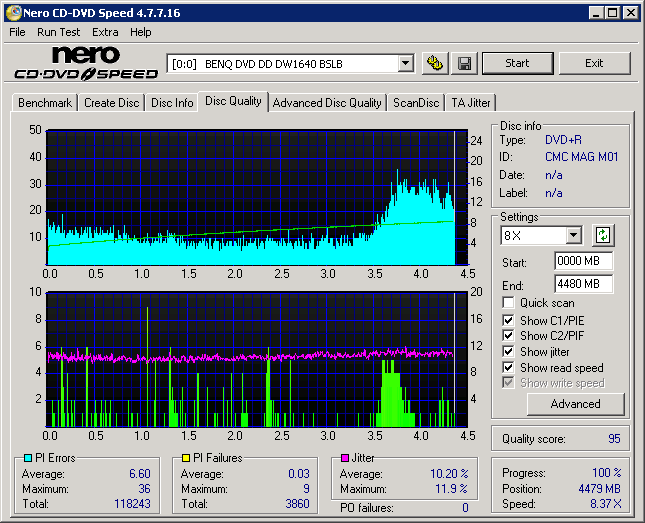Uncheck Show C1/PIE checkbox
Viewport: 645px width, 523px height.
pos(509,320)
